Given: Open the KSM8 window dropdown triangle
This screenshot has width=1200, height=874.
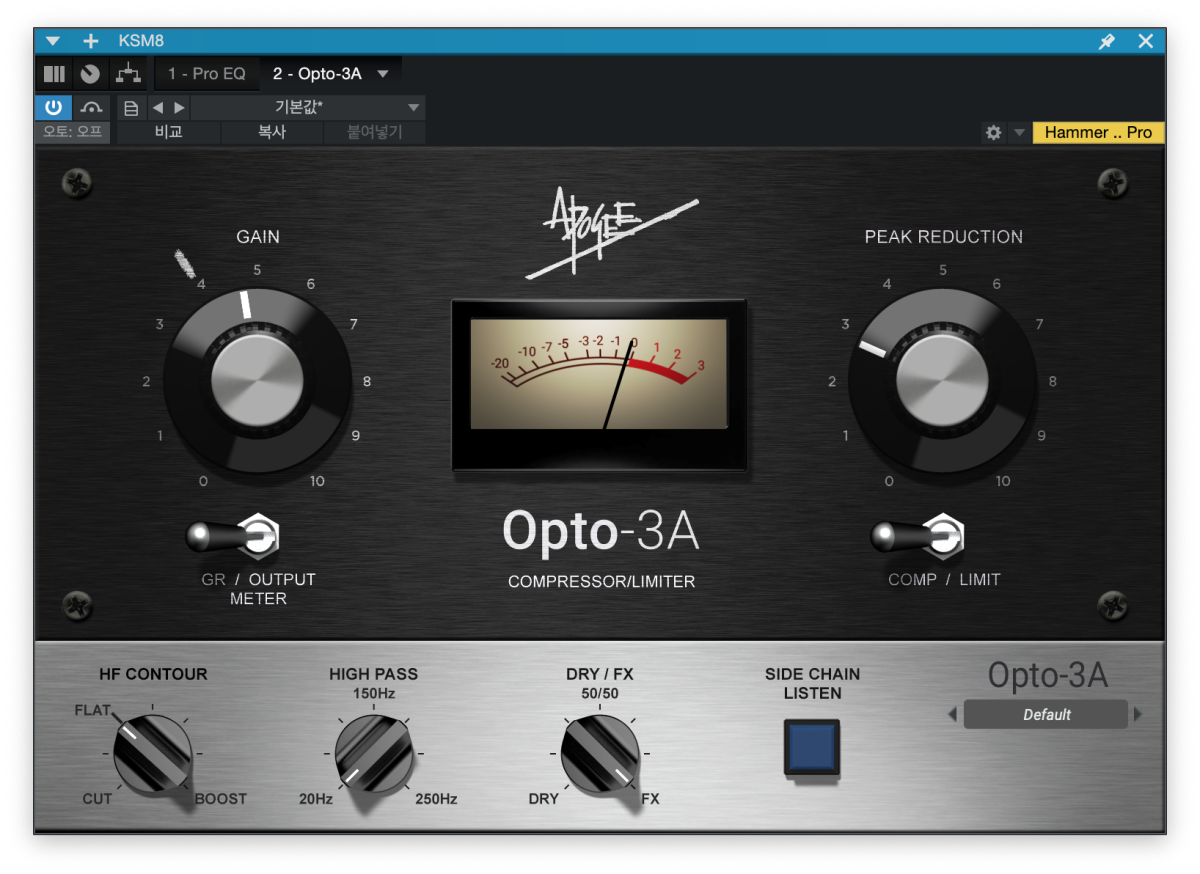Looking at the screenshot, I should [x=53, y=41].
